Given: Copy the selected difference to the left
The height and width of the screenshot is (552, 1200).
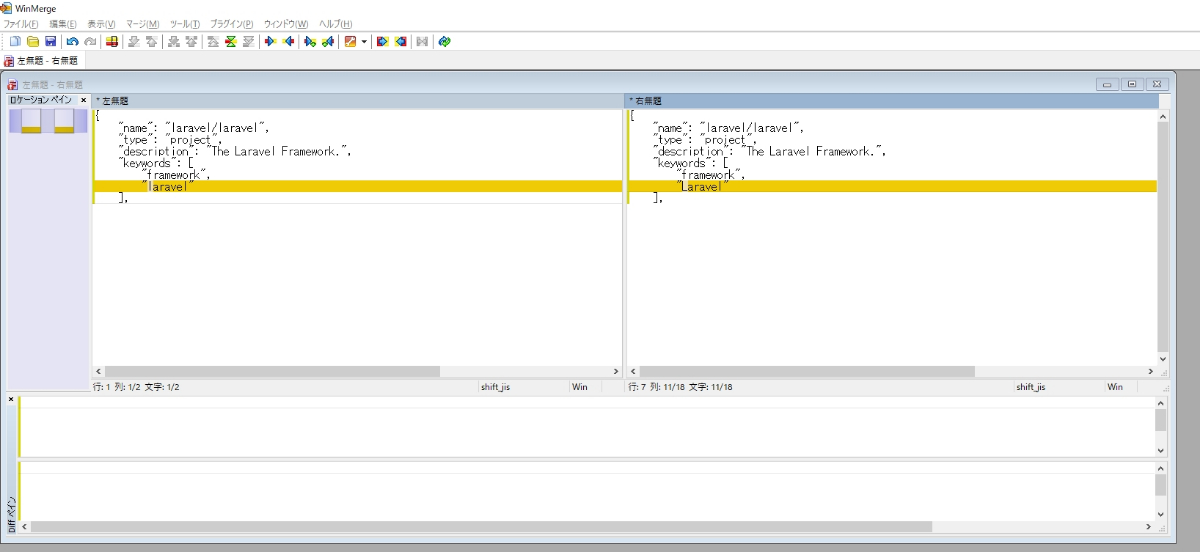Looking at the screenshot, I should click(x=288, y=41).
